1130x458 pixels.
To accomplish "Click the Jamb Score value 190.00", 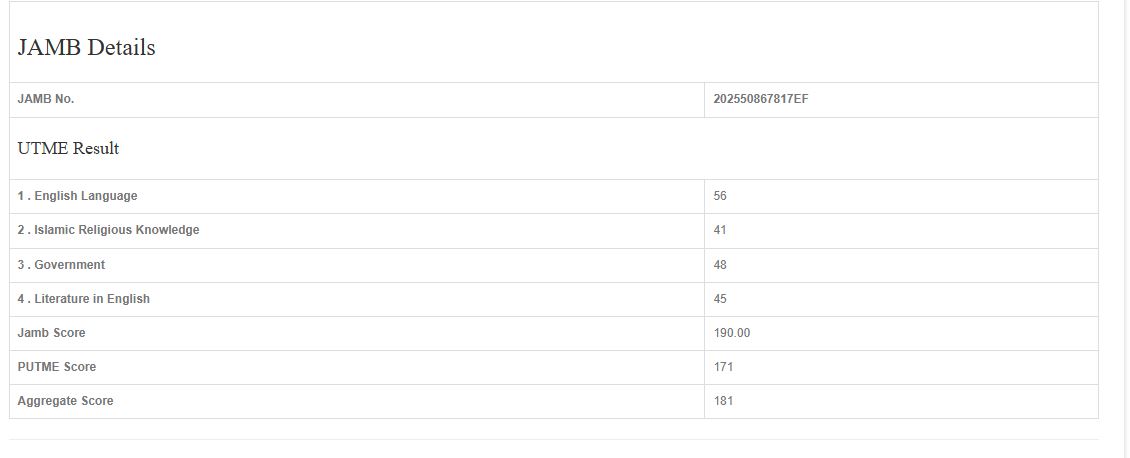I will pyautogui.click(x=731, y=333).
